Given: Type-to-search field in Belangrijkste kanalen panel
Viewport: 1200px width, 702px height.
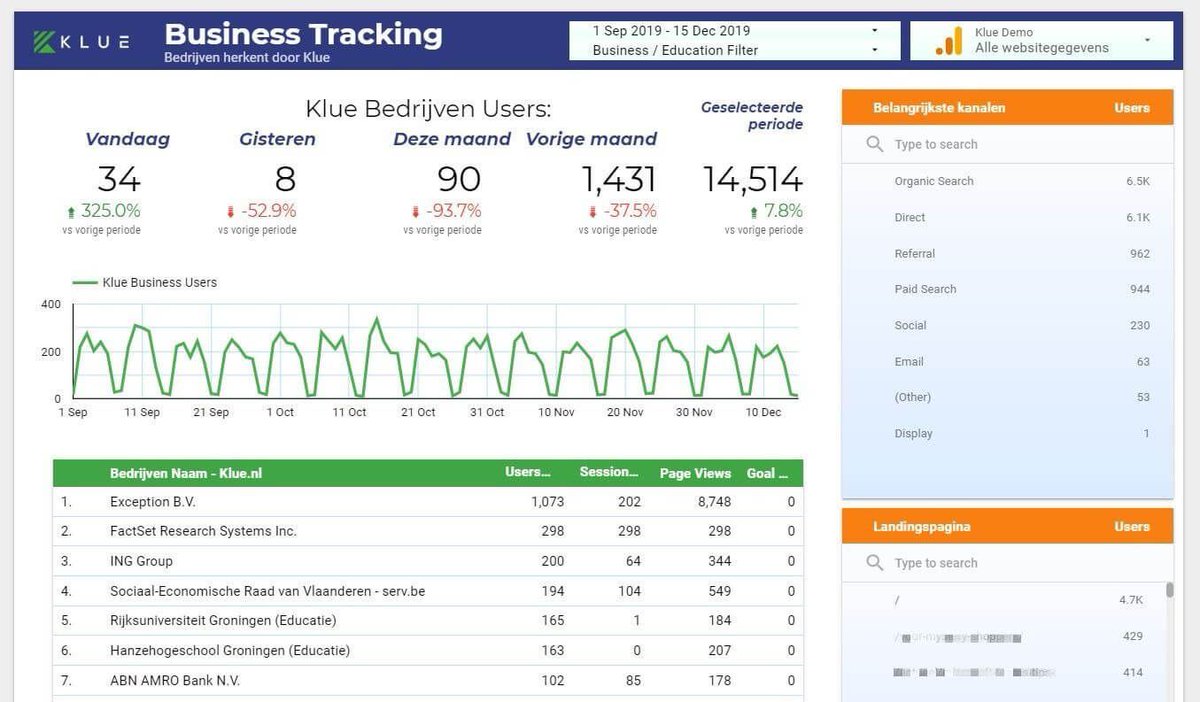Looking at the screenshot, I should [1007, 144].
